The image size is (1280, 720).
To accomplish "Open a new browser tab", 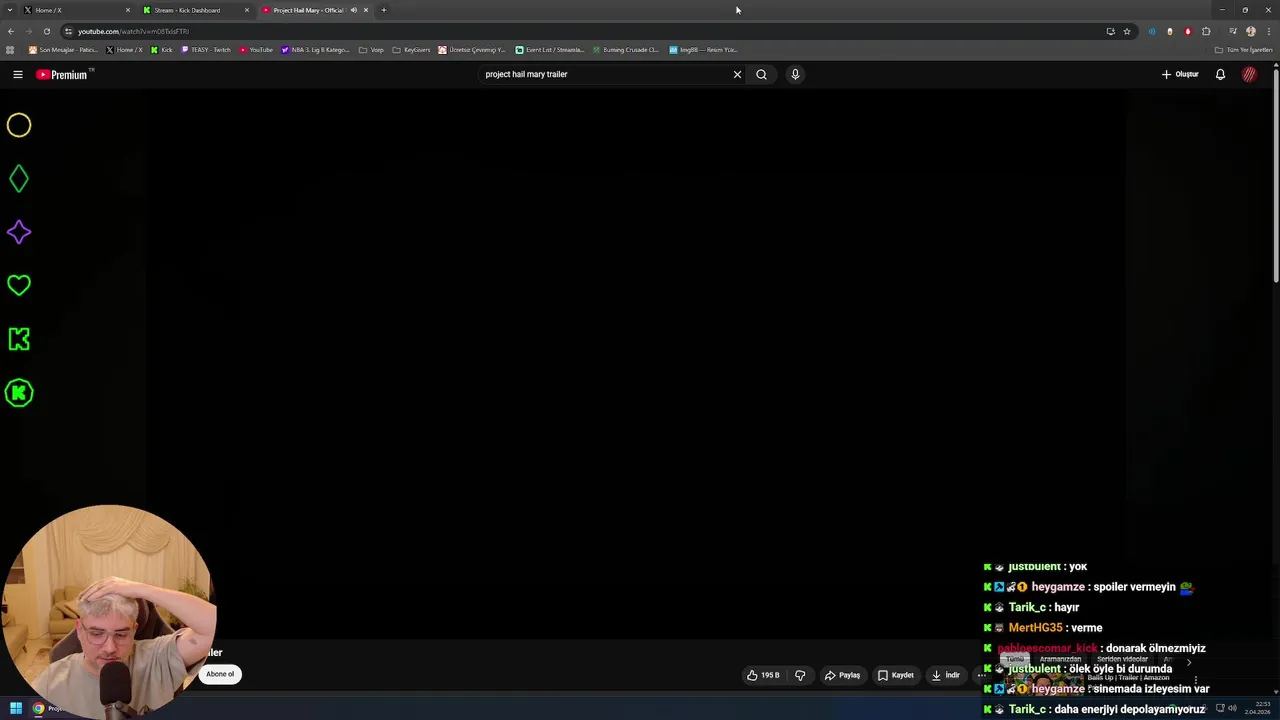I will [384, 10].
